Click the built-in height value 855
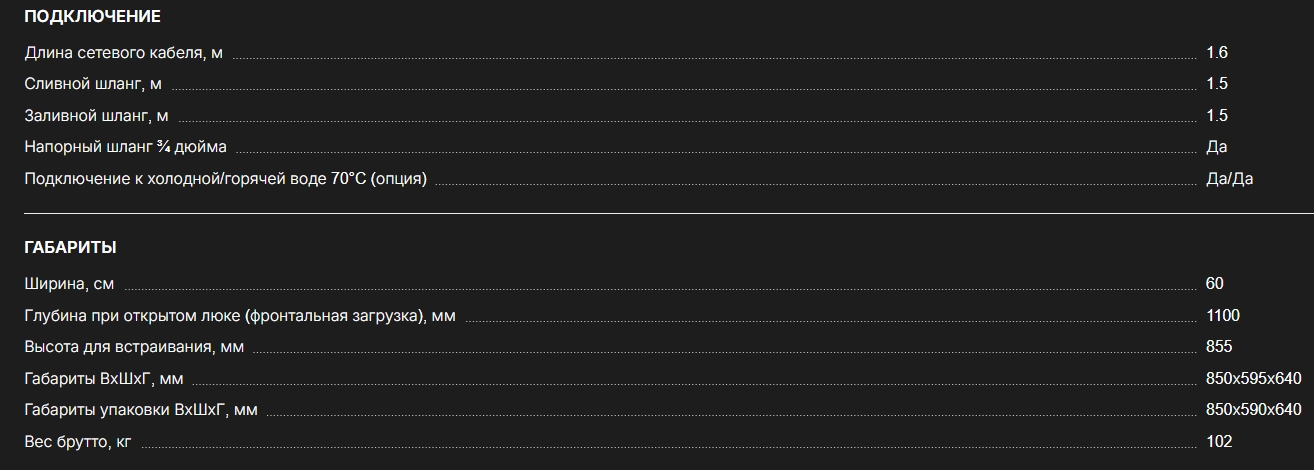 pyautogui.click(x=1219, y=347)
